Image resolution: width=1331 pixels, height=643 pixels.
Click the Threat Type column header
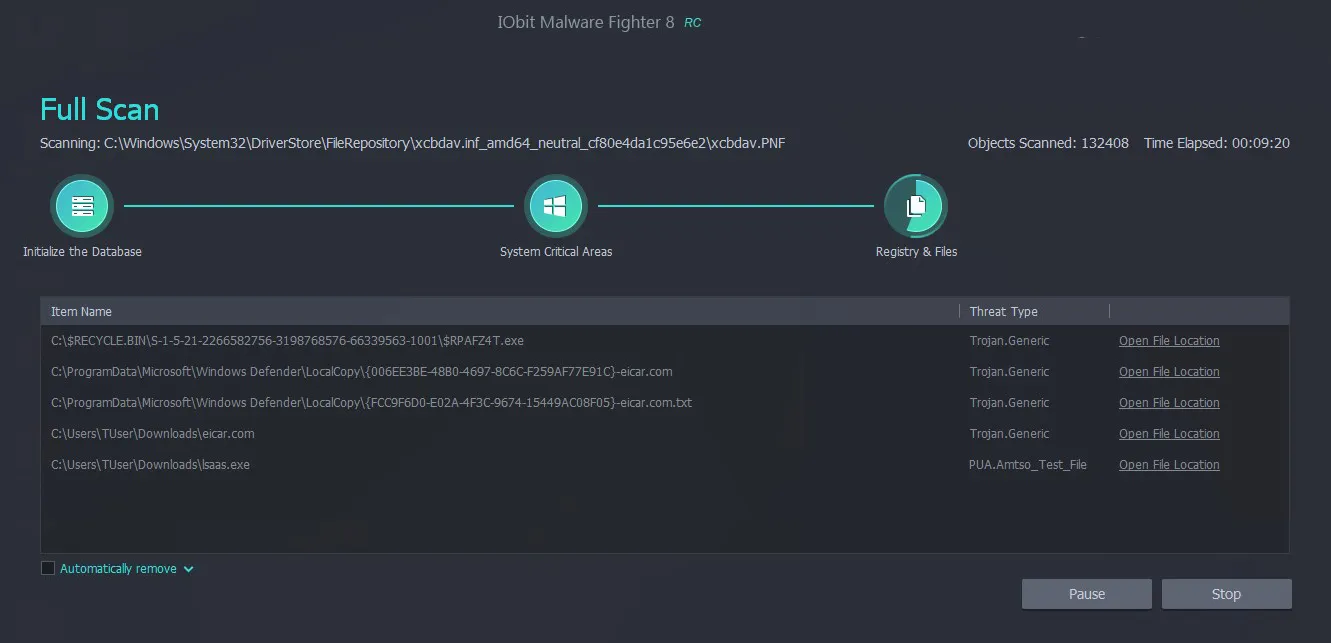[1003, 311]
